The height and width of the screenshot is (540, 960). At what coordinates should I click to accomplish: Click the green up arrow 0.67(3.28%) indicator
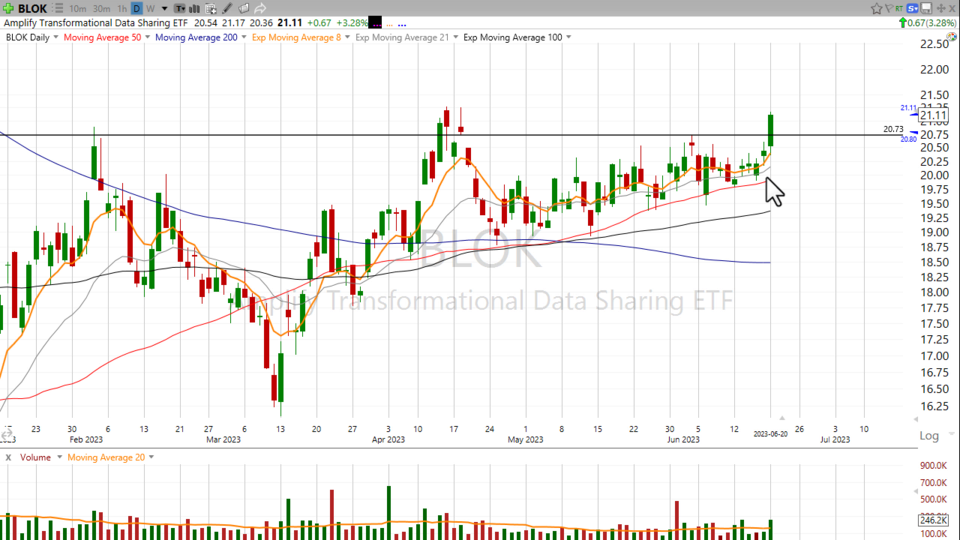pos(927,23)
